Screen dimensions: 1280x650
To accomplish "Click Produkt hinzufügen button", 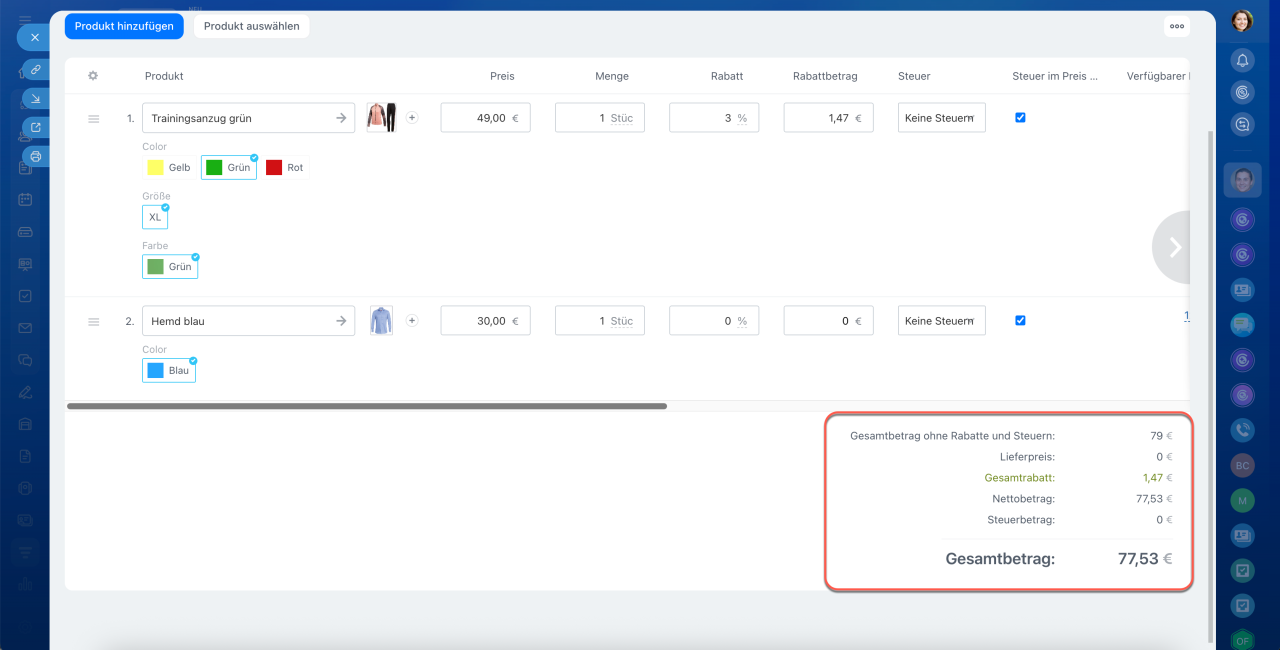I will pos(124,26).
